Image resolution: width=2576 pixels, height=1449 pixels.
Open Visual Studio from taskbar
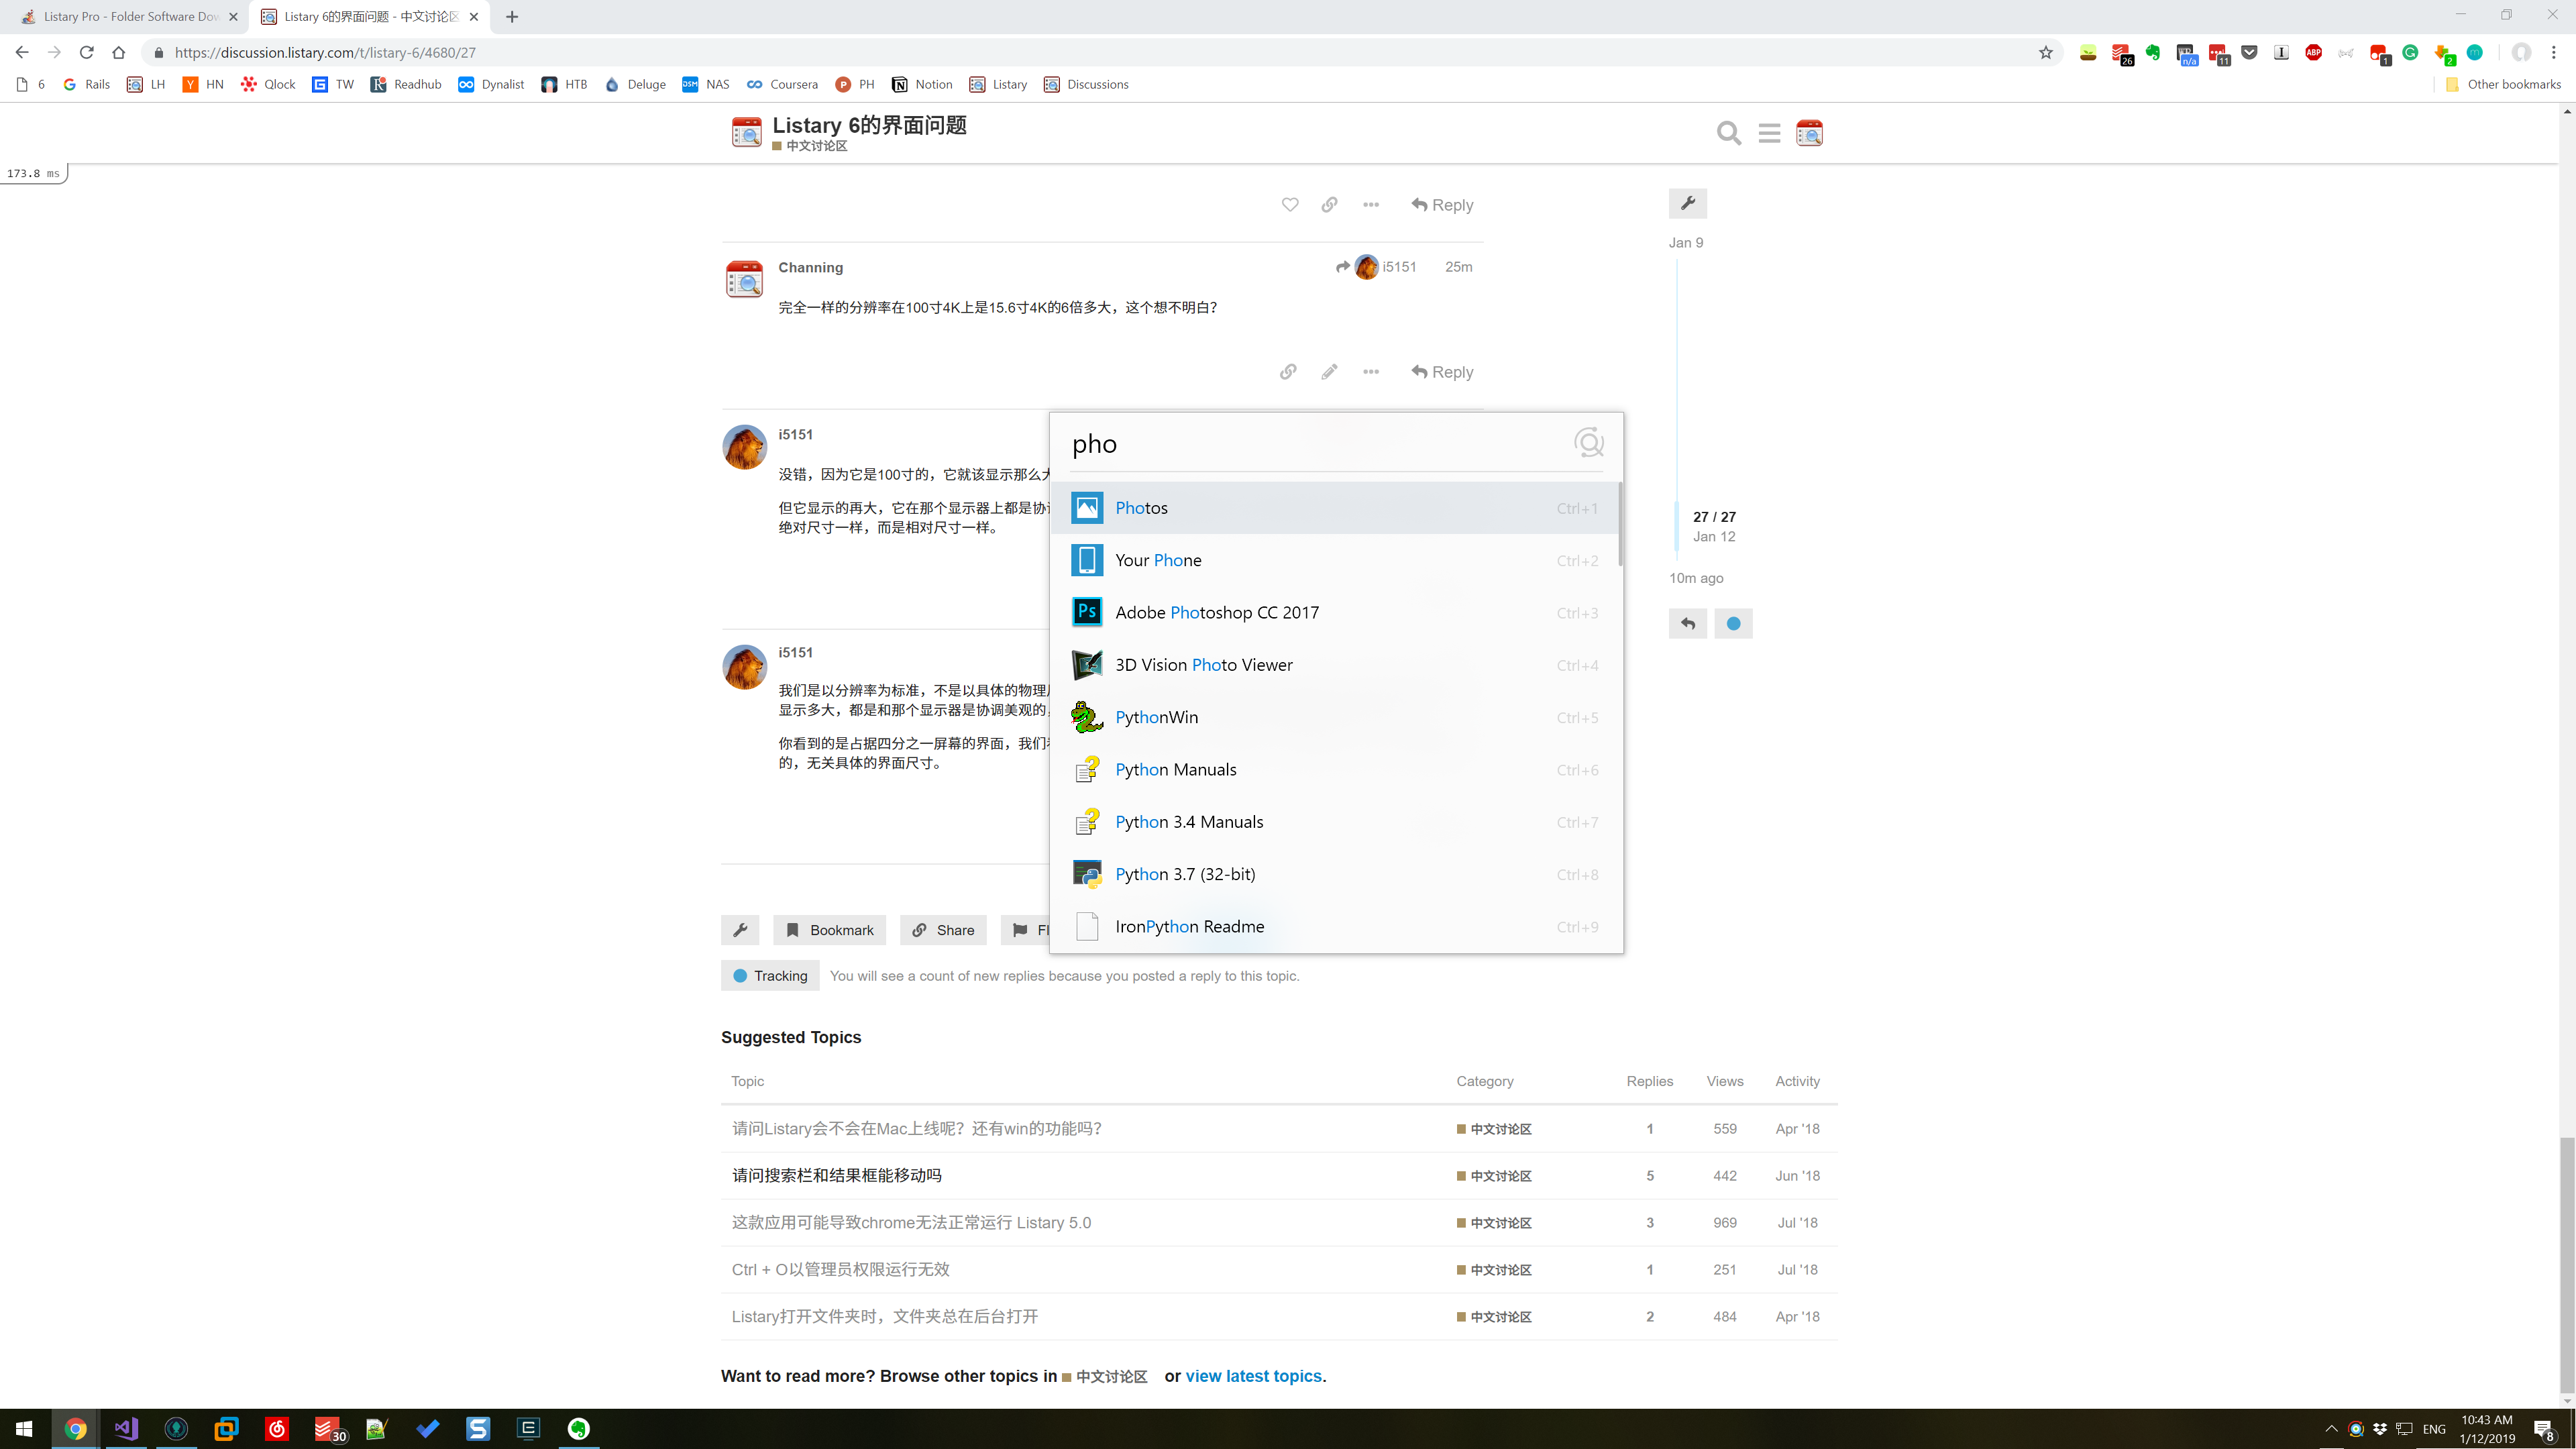pyautogui.click(x=126, y=1429)
